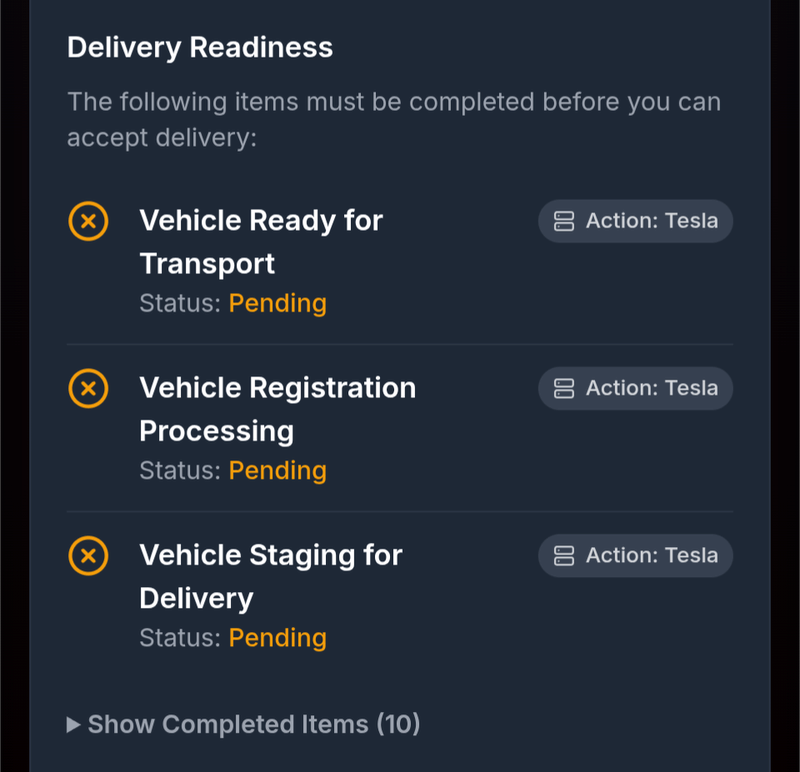Open the Vehicle Ready for Transport item title
Image resolution: width=800 pixels, height=772 pixels.
click(x=261, y=241)
